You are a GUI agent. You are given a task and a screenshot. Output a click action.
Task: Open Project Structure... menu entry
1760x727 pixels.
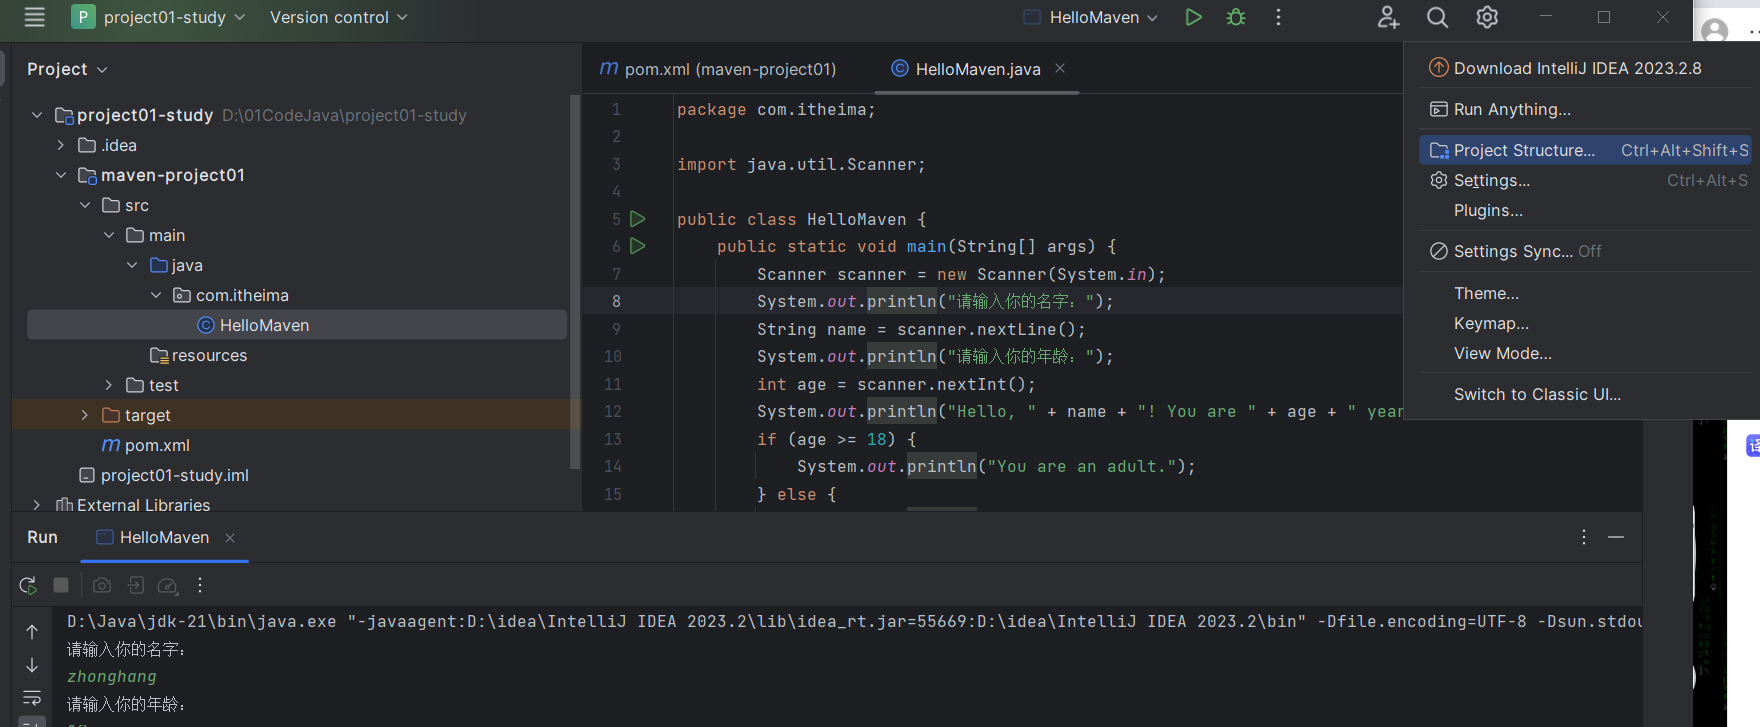pos(1586,150)
